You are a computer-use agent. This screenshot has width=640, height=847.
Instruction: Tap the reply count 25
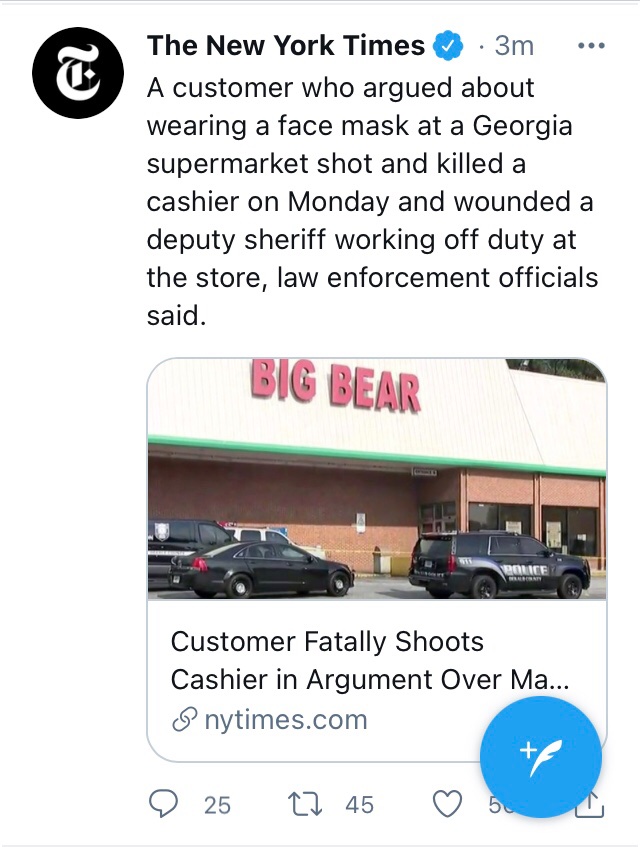(x=217, y=804)
